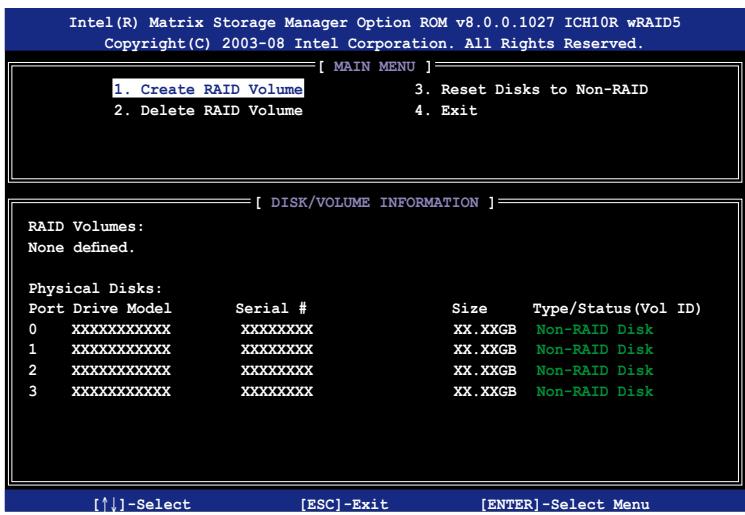This screenshot has height=515, width=745.
Task: Click the '[ESC]-Exit' footer hint
Action: coord(344,504)
